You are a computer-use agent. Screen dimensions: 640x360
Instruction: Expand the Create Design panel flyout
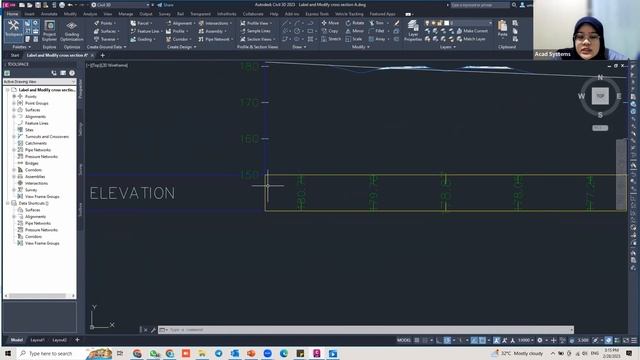coord(182,47)
